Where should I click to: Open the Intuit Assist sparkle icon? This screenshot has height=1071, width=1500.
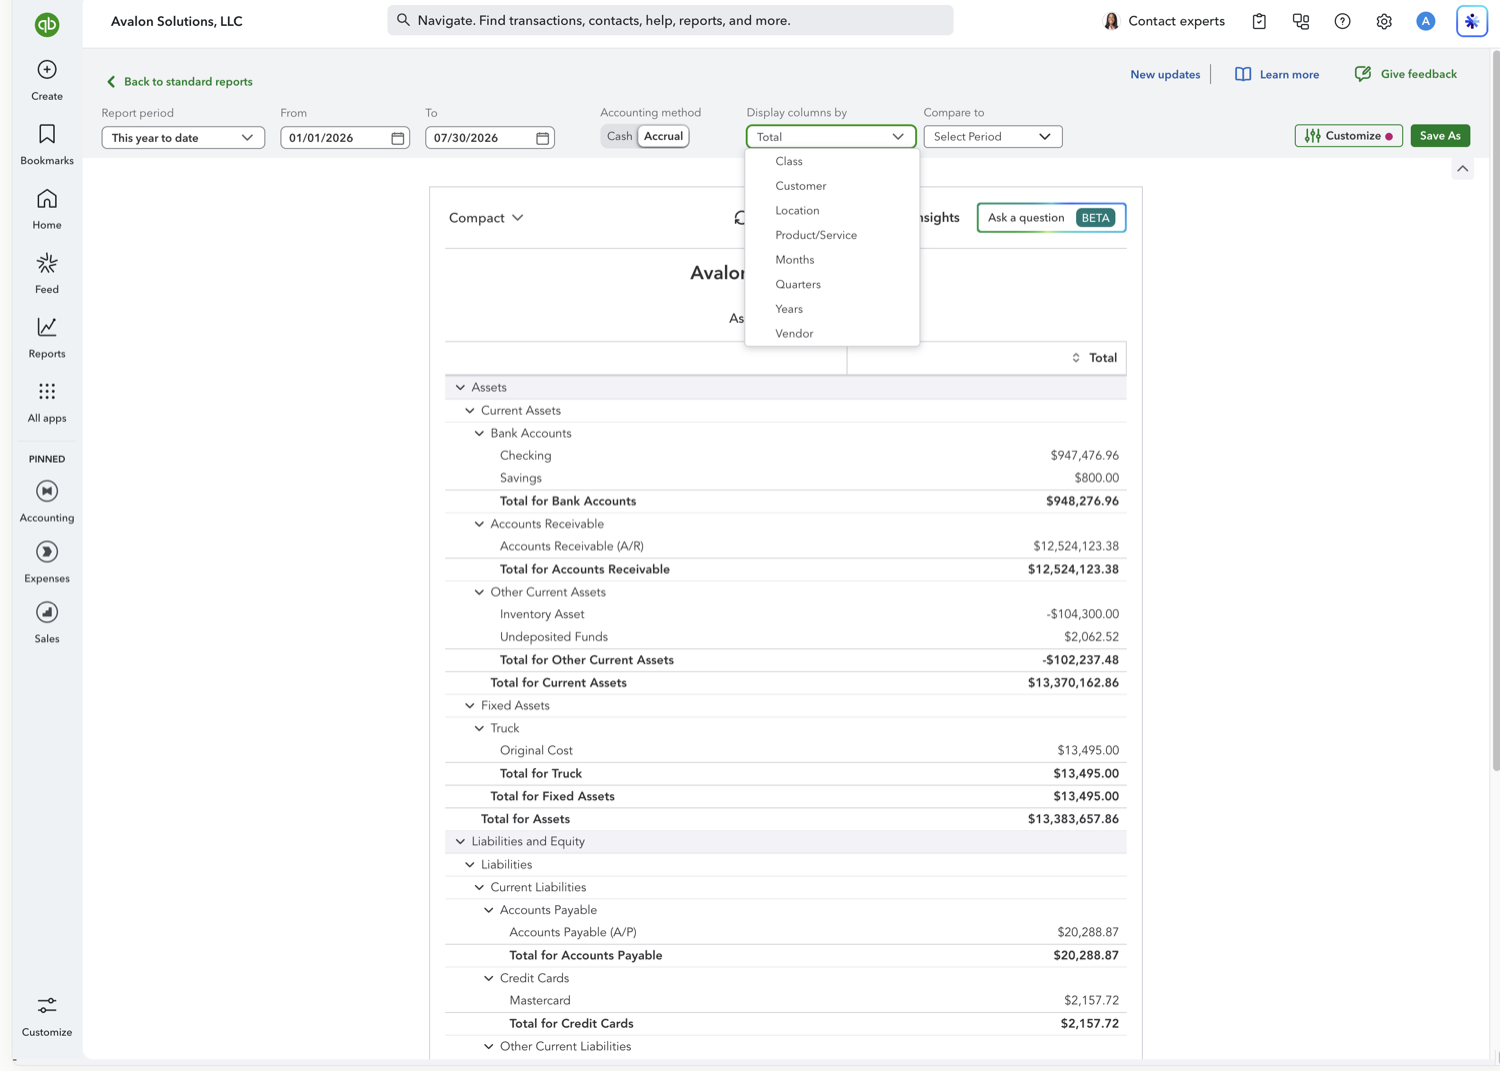(x=1472, y=21)
